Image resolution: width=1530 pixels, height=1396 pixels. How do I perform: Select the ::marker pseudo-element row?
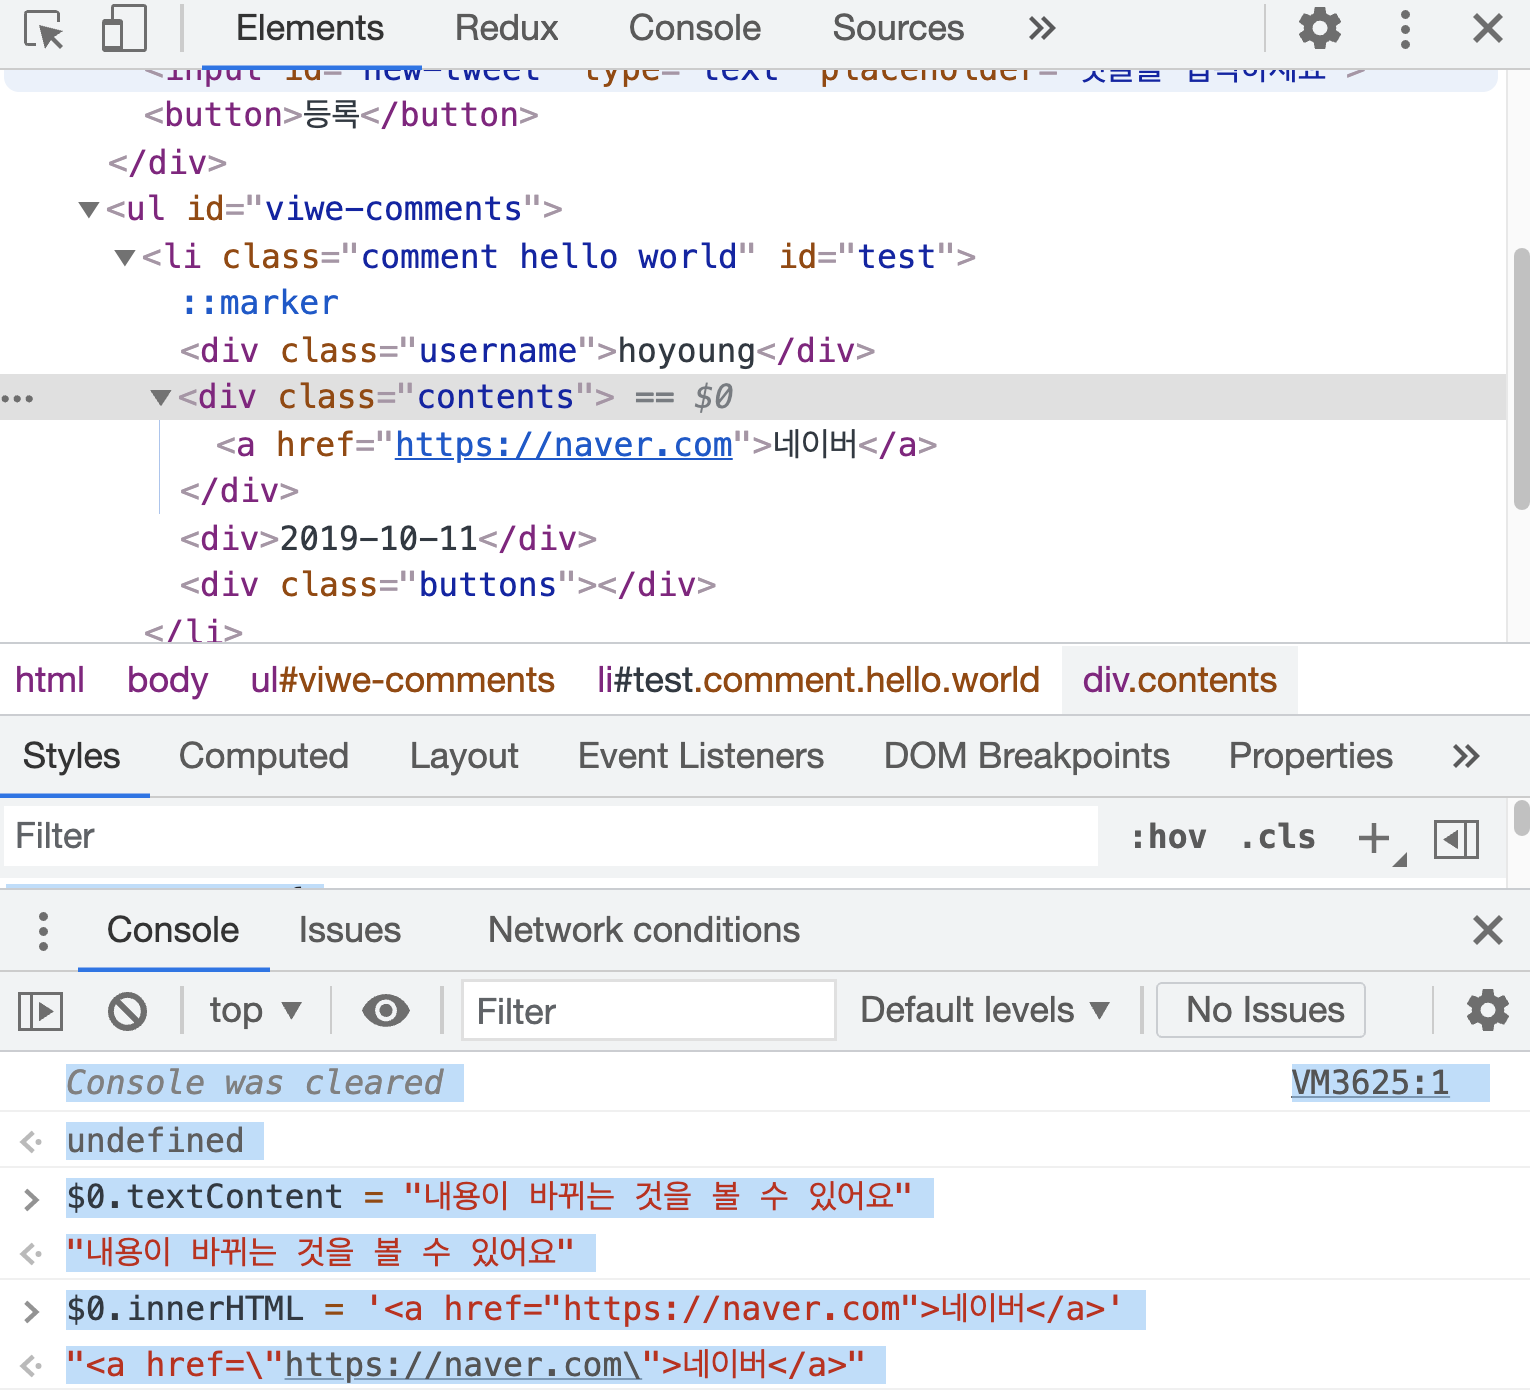point(260,303)
